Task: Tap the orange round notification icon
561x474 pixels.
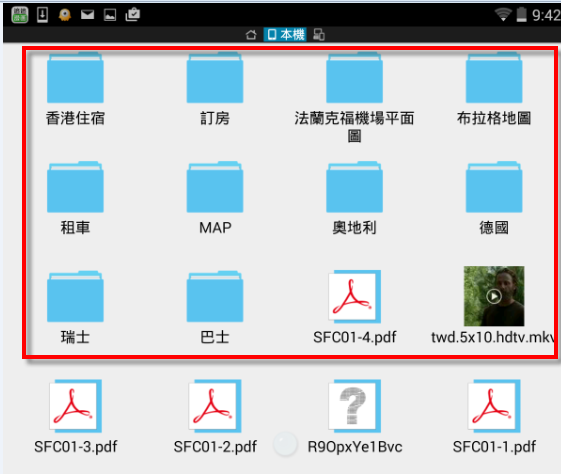Action: click(x=65, y=15)
